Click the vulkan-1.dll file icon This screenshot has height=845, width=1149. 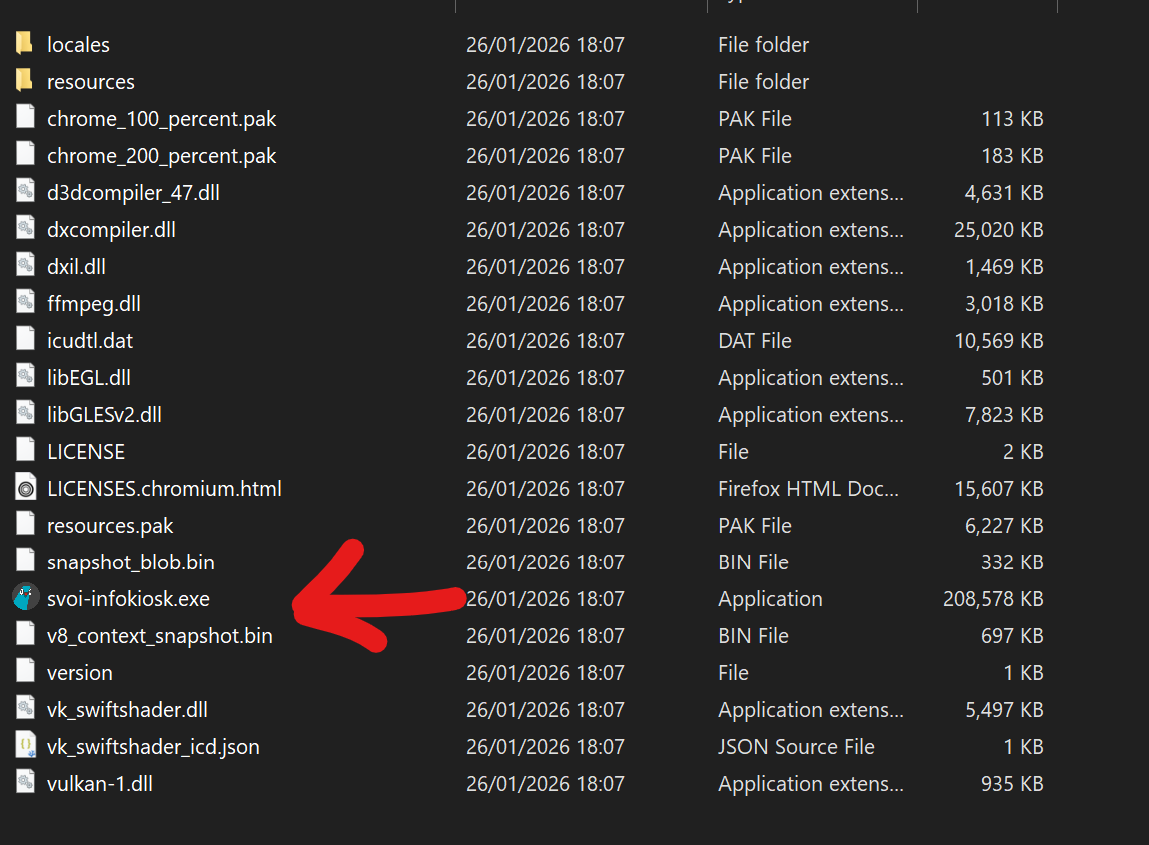pos(25,784)
